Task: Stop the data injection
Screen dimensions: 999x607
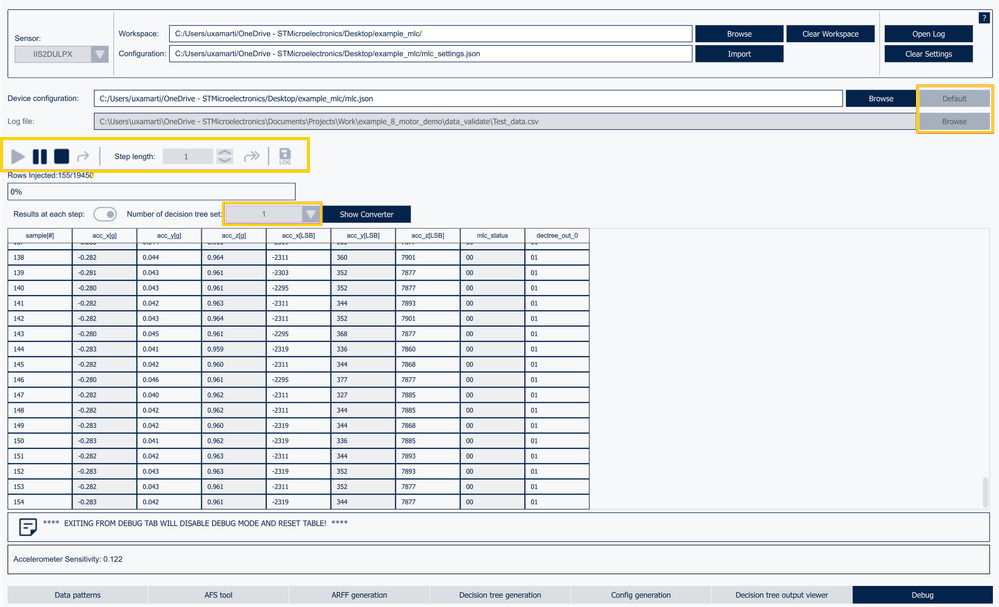Action: pyautogui.click(x=61, y=156)
